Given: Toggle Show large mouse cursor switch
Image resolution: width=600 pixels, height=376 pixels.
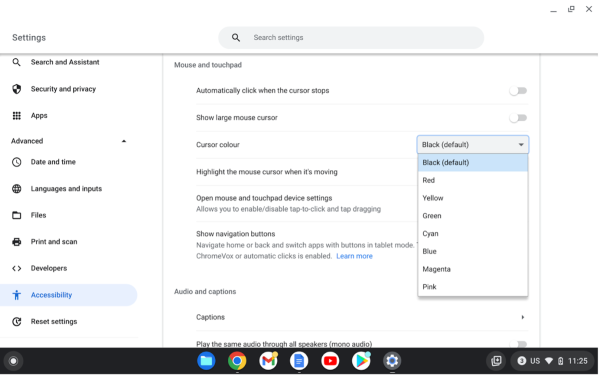Looking at the screenshot, I should coord(518,118).
